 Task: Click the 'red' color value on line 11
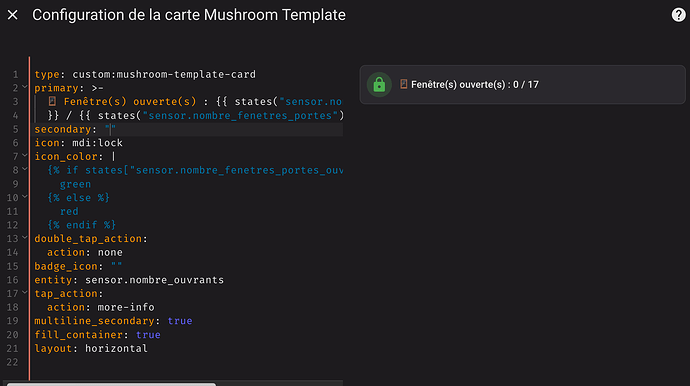click(x=69, y=212)
